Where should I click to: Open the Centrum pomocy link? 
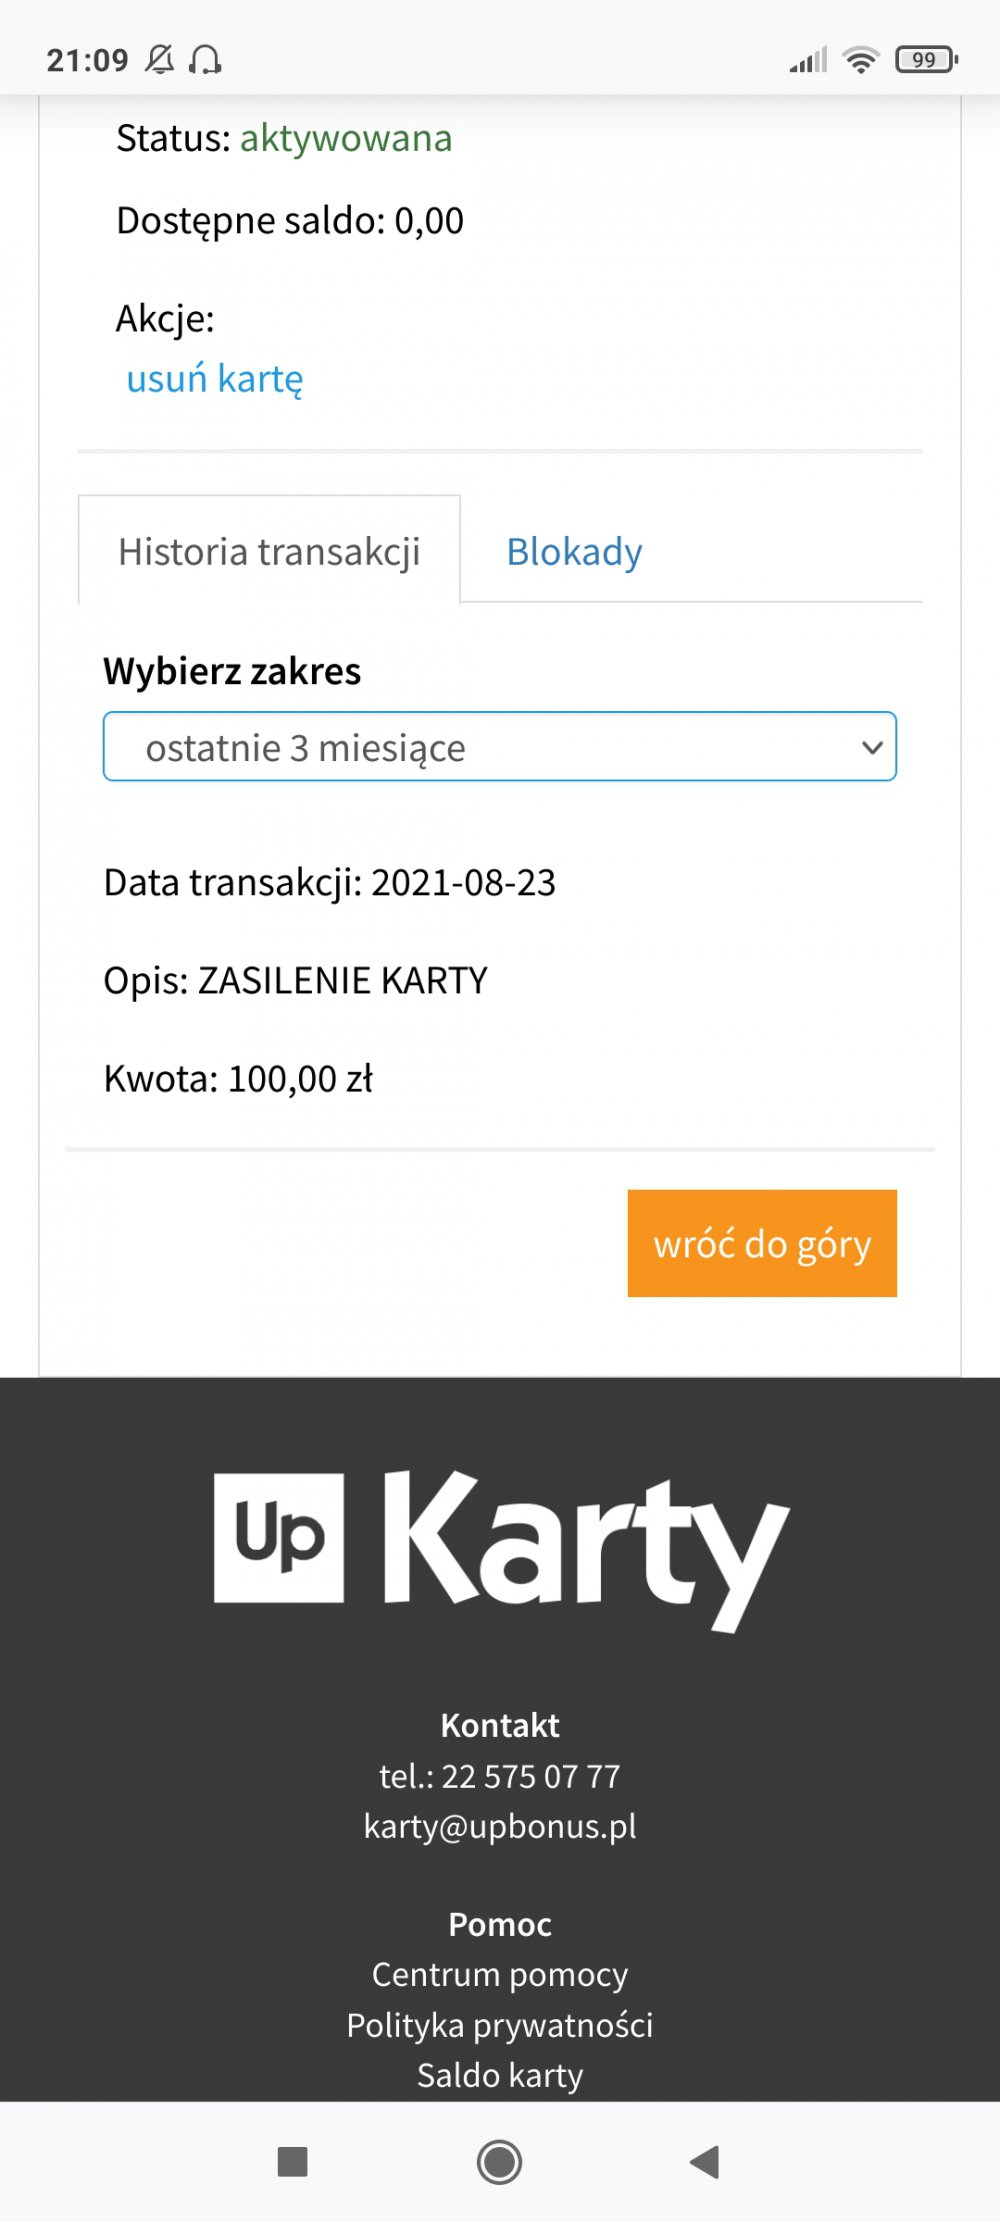coord(500,1975)
